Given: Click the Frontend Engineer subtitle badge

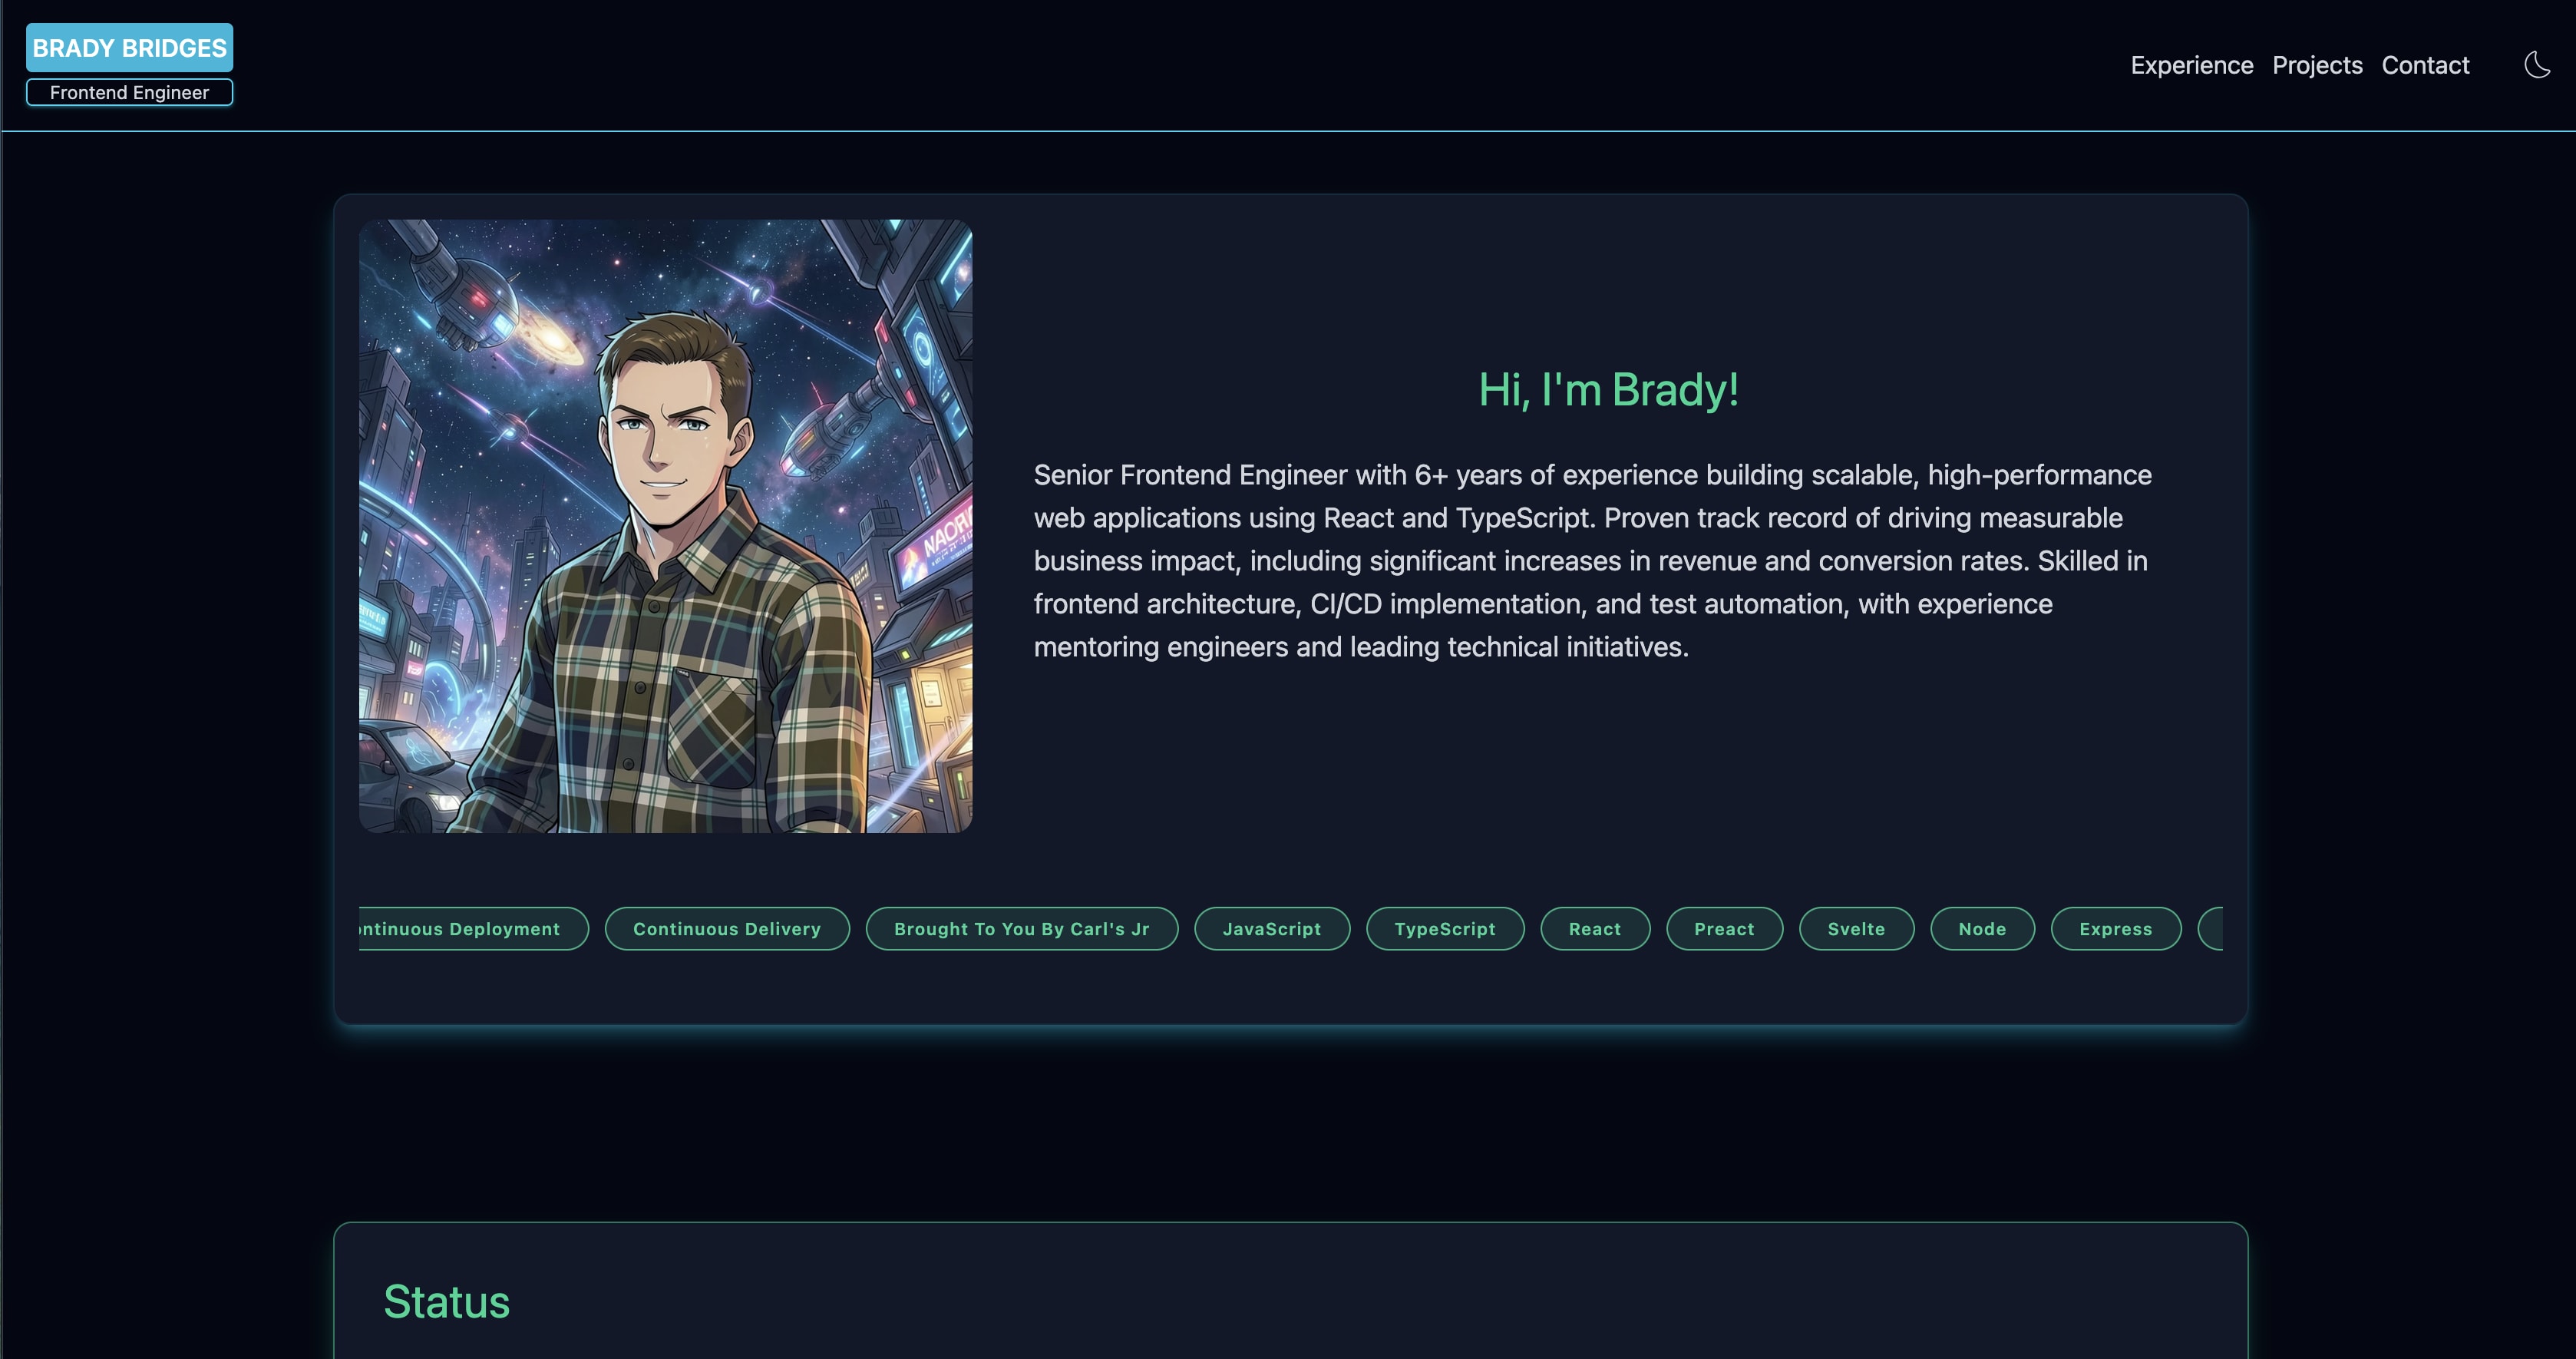Looking at the screenshot, I should pos(129,92).
